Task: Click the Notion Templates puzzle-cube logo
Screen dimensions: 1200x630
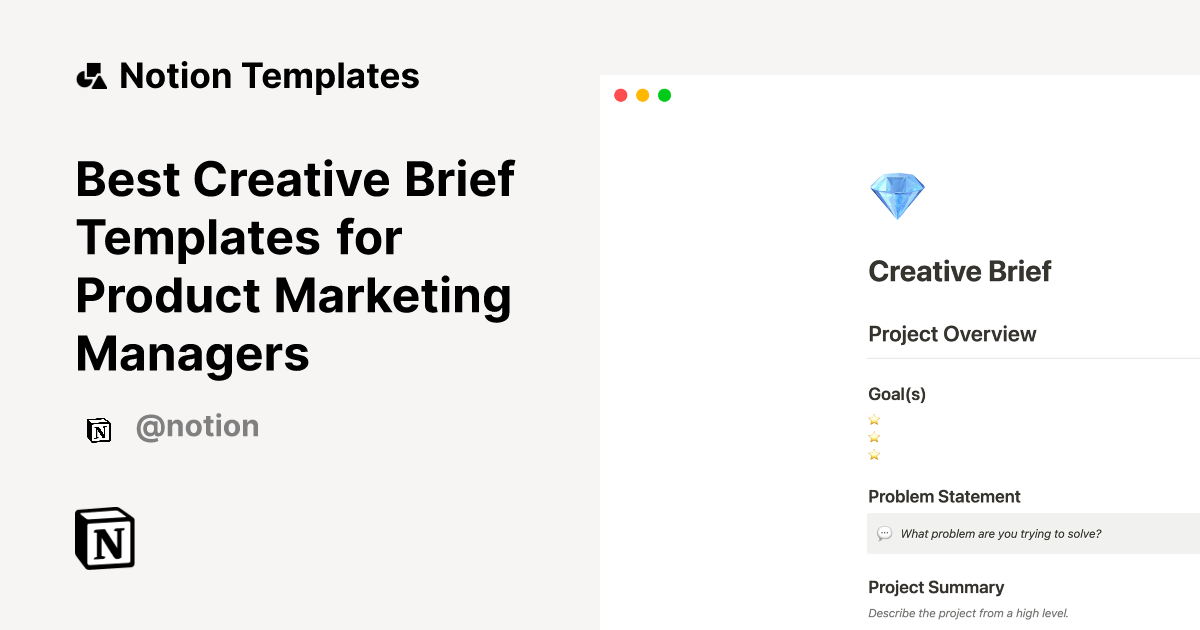Action: coord(91,75)
